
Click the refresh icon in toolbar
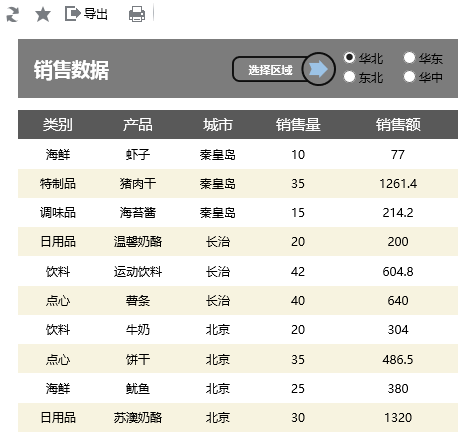click(x=13, y=14)
